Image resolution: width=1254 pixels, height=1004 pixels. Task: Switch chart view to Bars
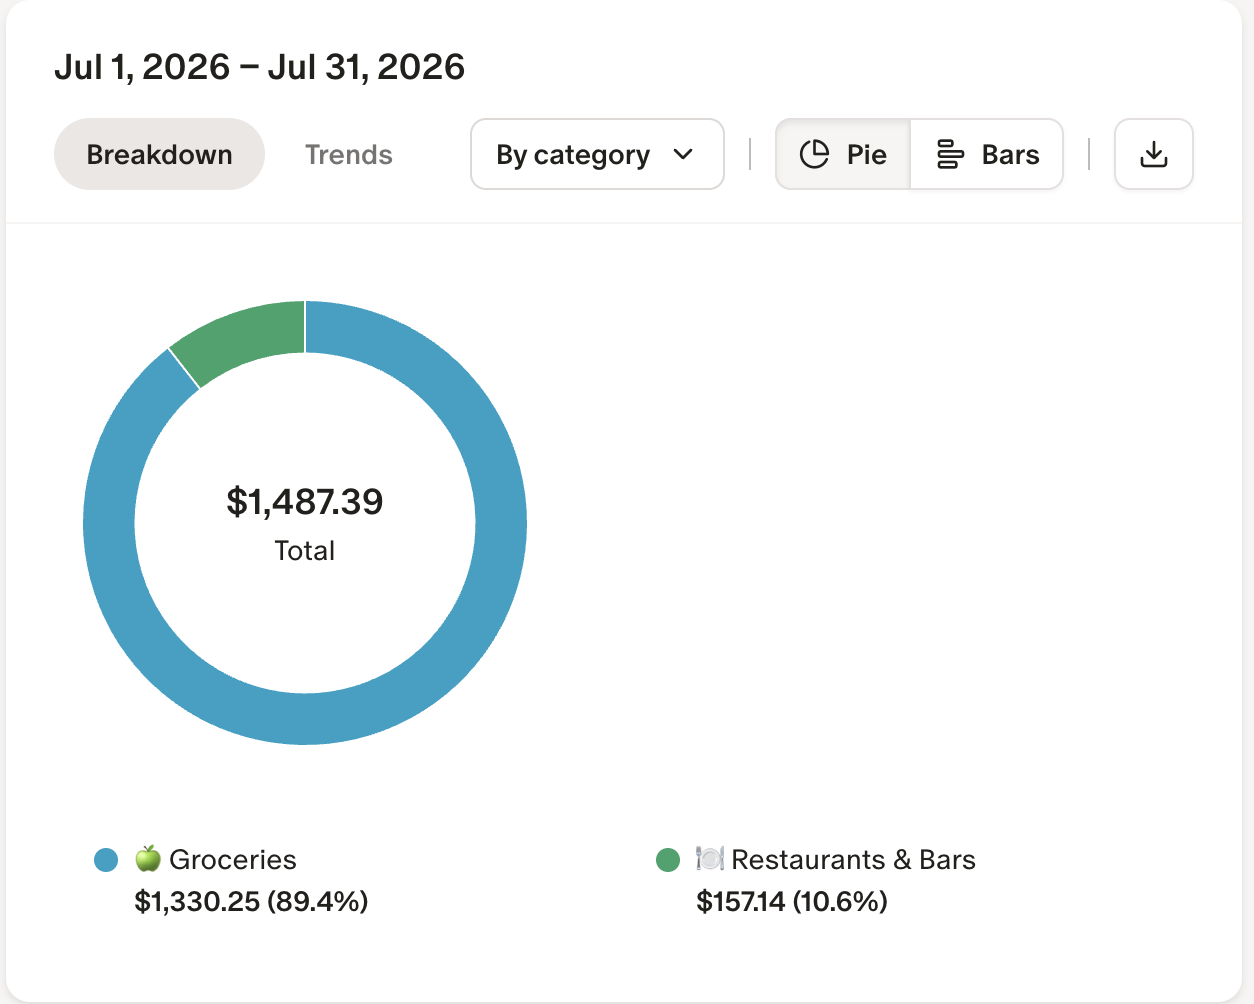pos(986,154)
